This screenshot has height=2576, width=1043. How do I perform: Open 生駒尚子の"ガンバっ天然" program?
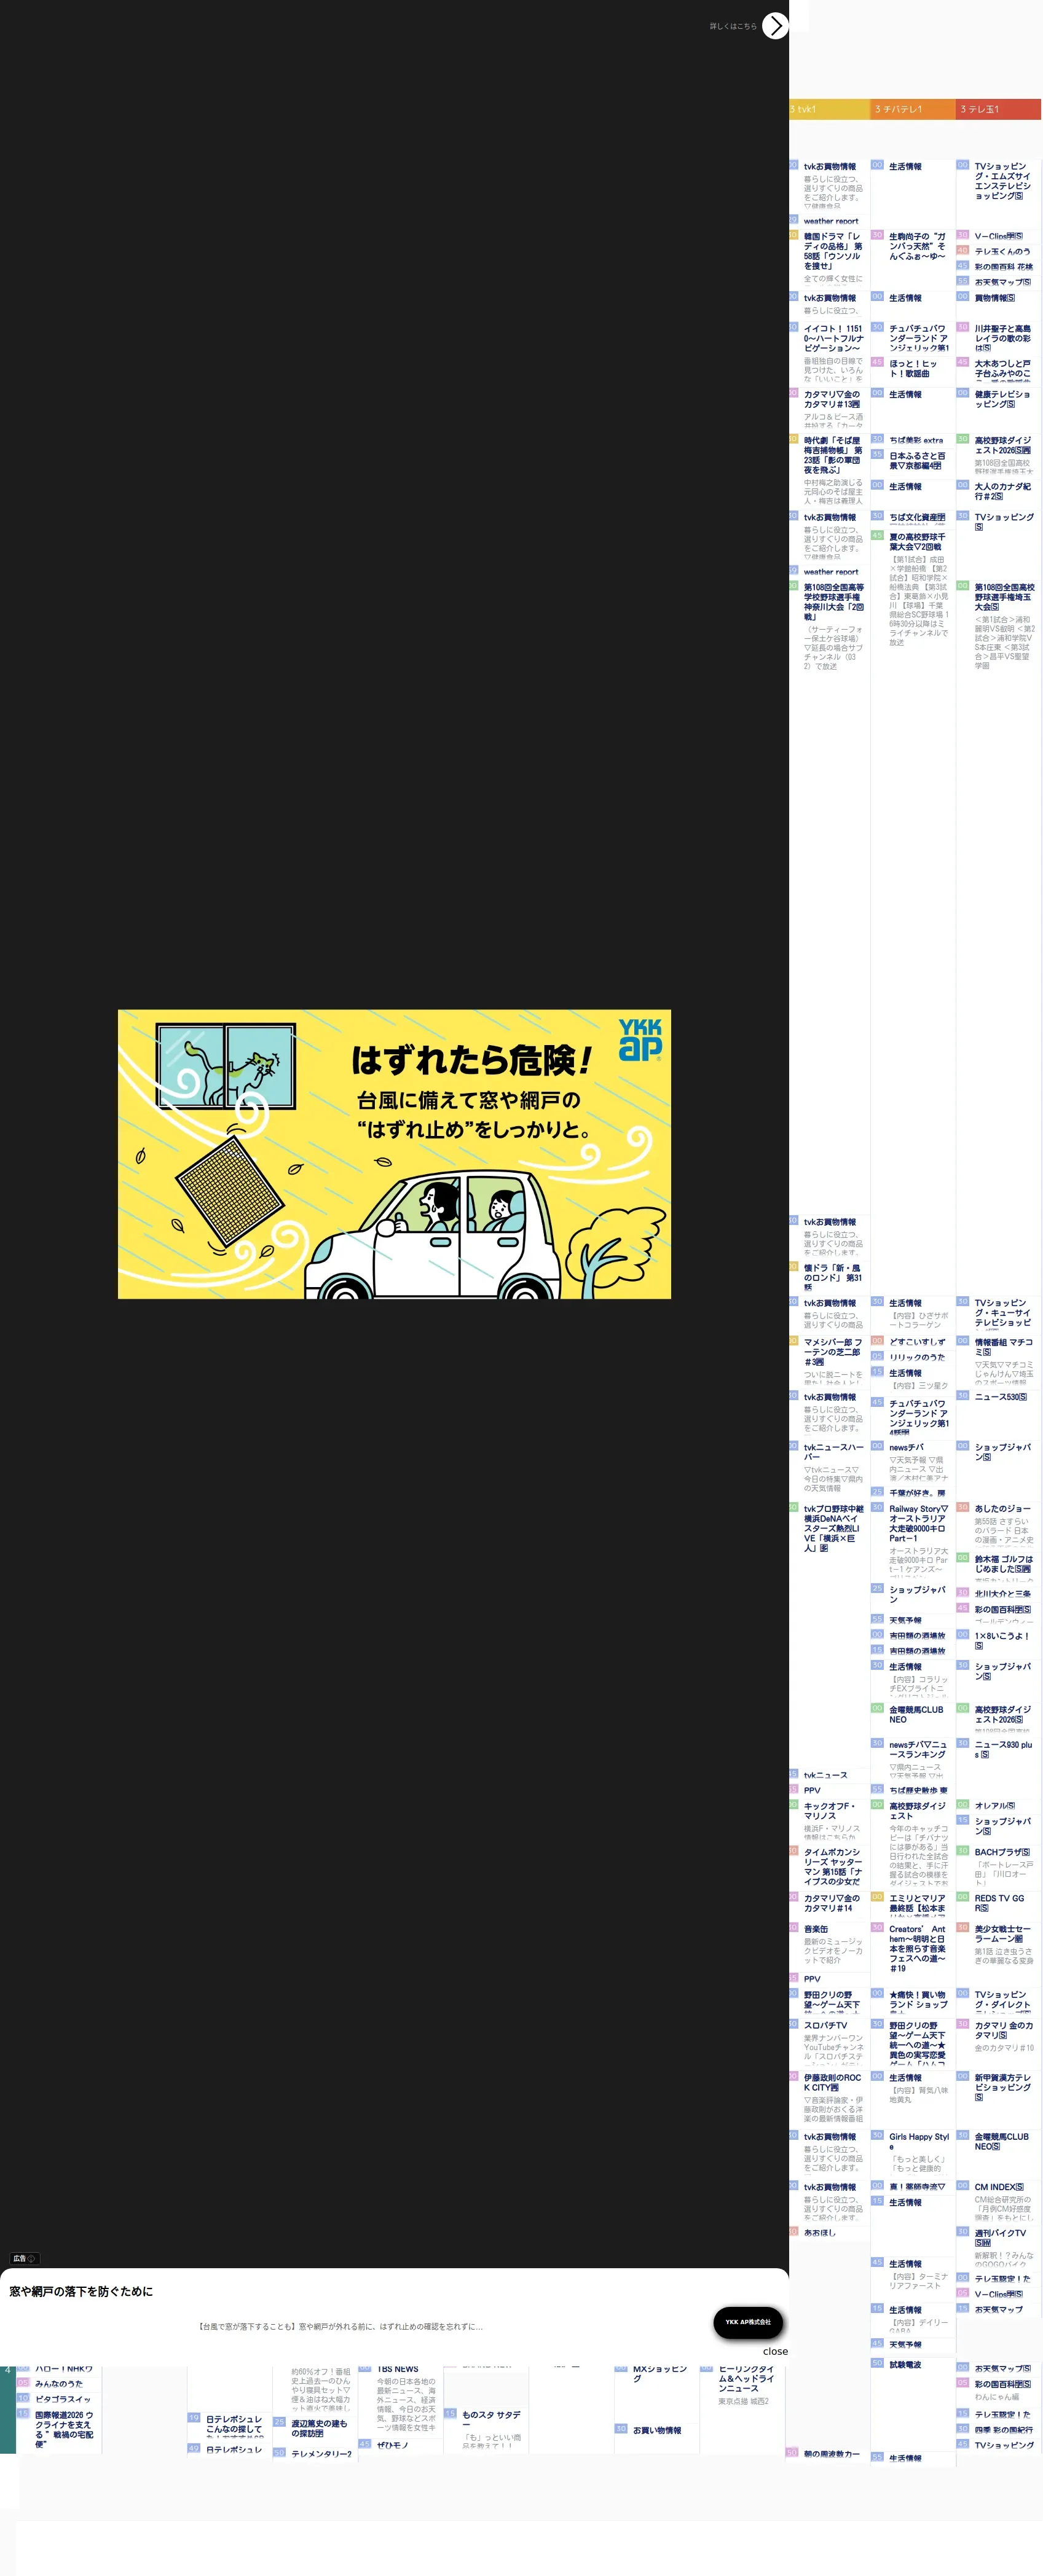click(x=918, y=246)
